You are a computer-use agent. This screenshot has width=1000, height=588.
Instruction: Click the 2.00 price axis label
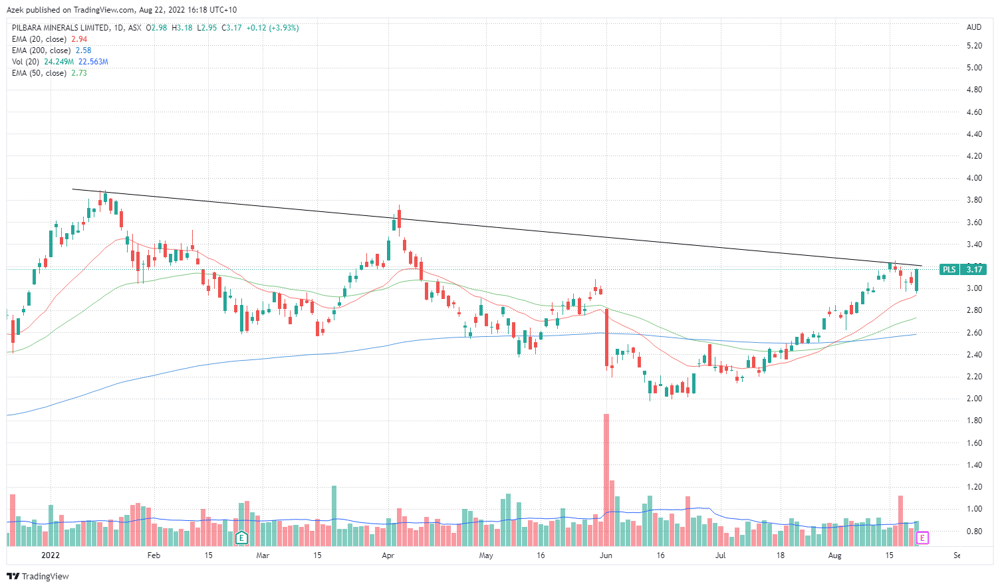[974, 399]
